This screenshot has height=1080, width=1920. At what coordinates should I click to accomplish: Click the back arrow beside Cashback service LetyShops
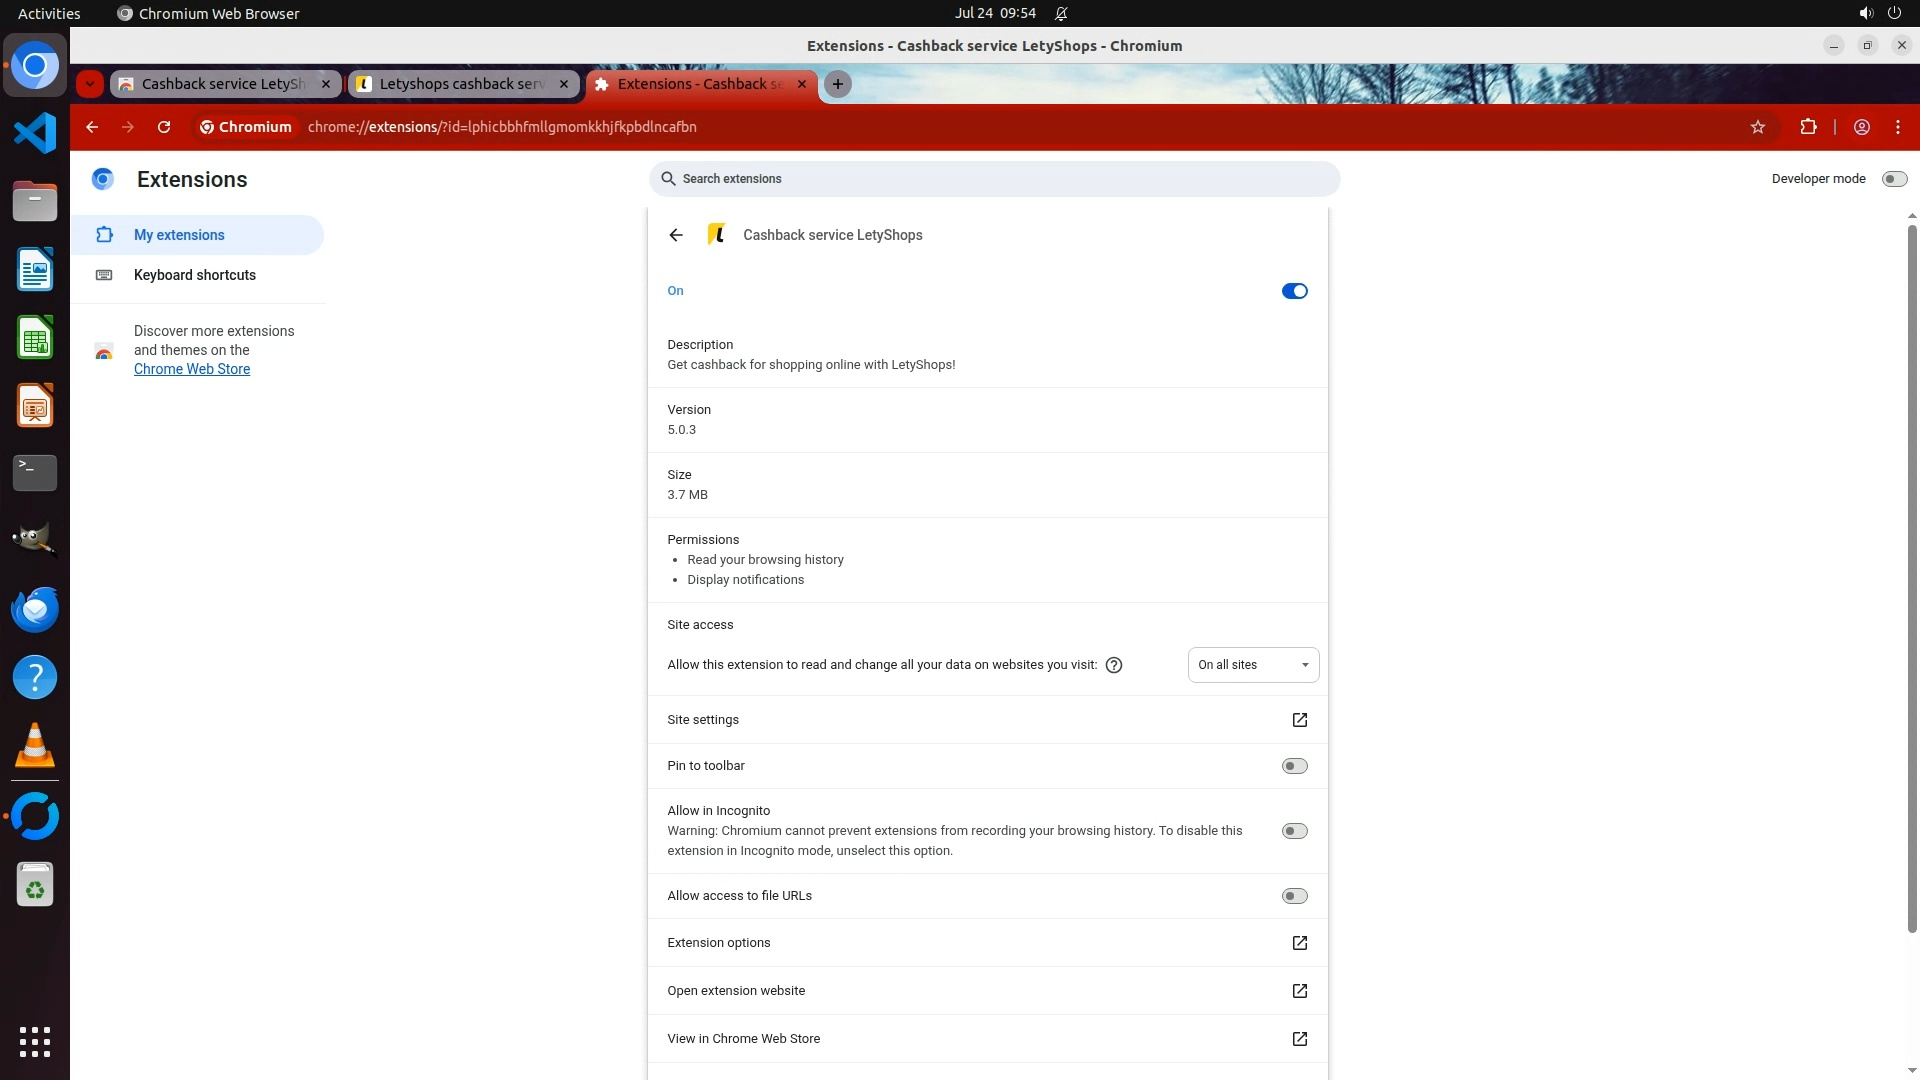pyautogui.click(x=676, y=235)
